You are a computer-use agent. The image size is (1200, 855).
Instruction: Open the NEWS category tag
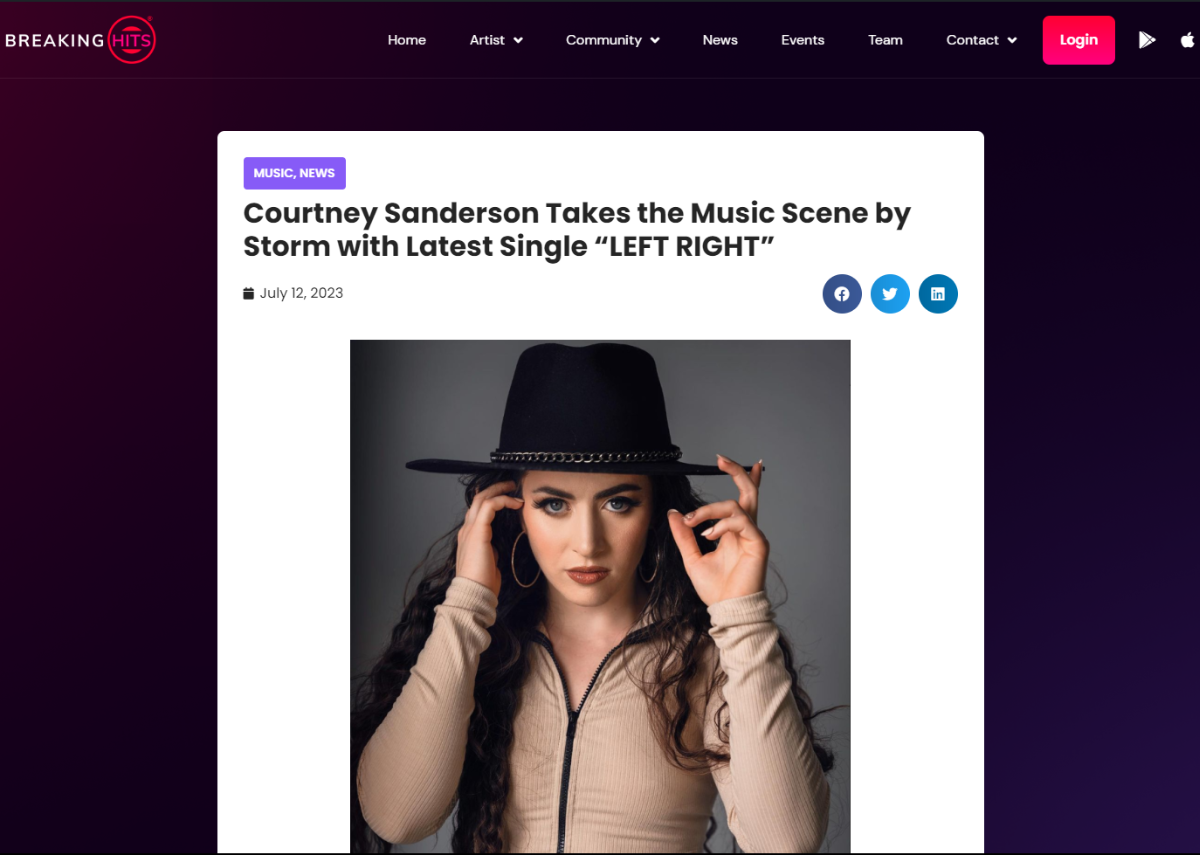coord(317,173)
